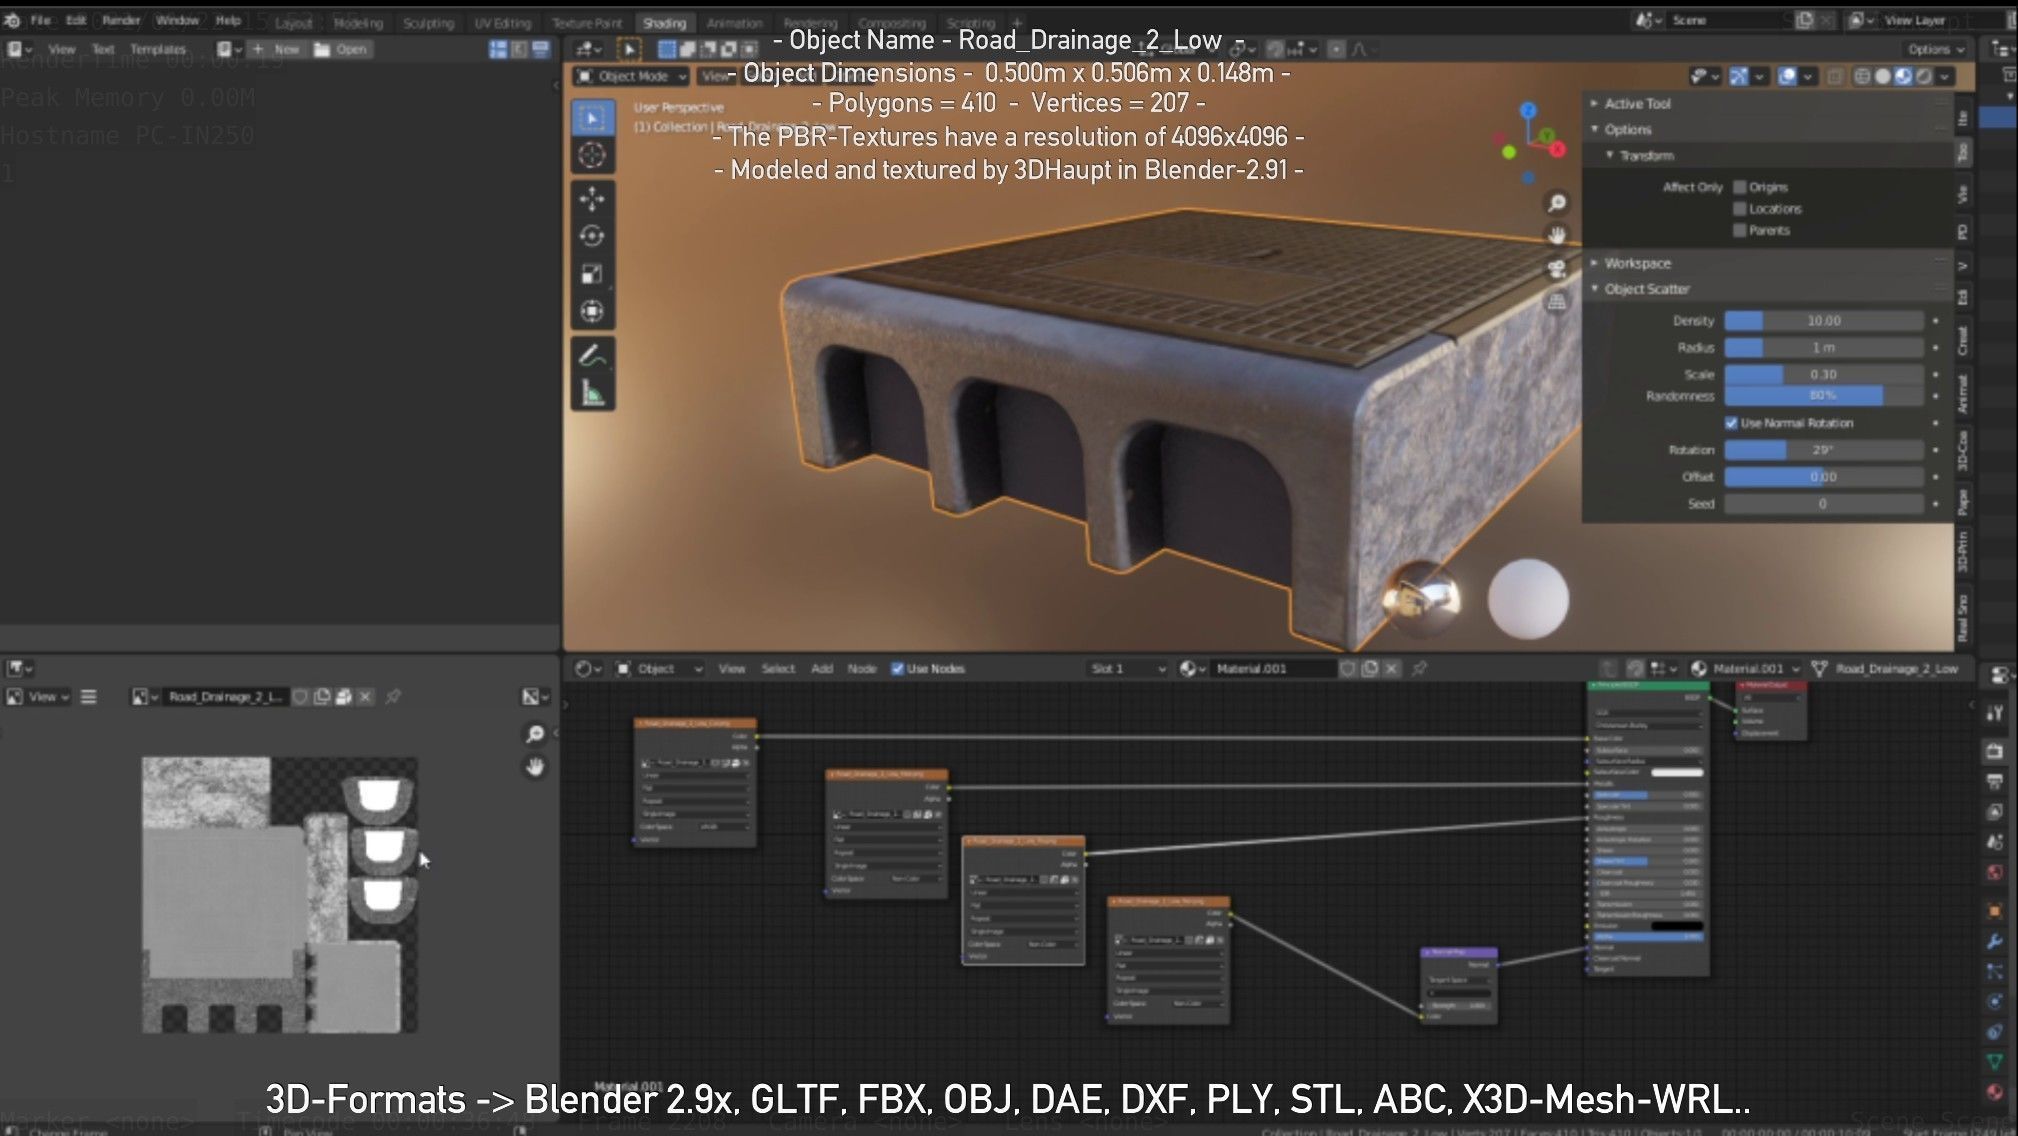Click New in the text editor

277,49
